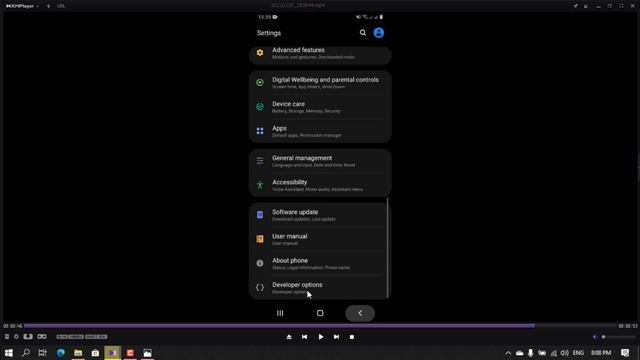Select Accessibility settings
640x360 pixels.
pyautogui.click(x=320, y=185)
